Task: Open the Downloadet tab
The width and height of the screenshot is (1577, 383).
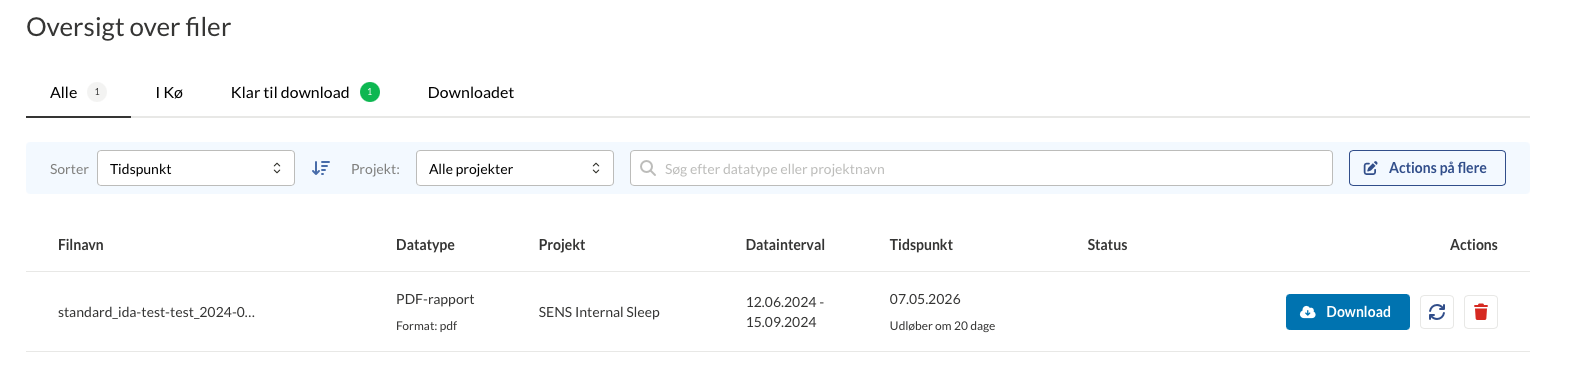Action: (471, 92)
